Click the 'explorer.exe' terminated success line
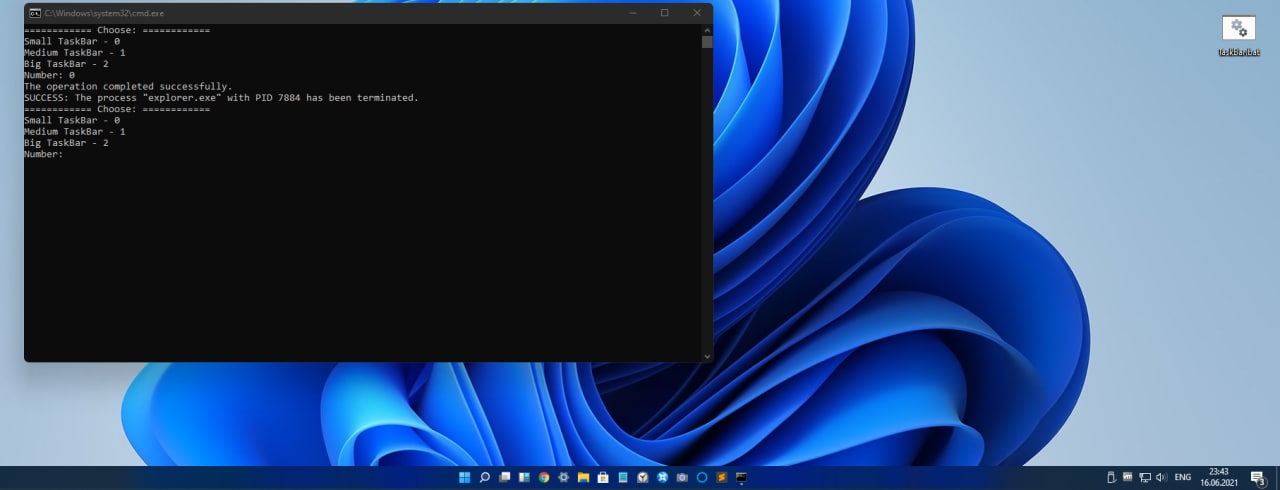Screen dimensions: 1280x490 tap(221, 98)
